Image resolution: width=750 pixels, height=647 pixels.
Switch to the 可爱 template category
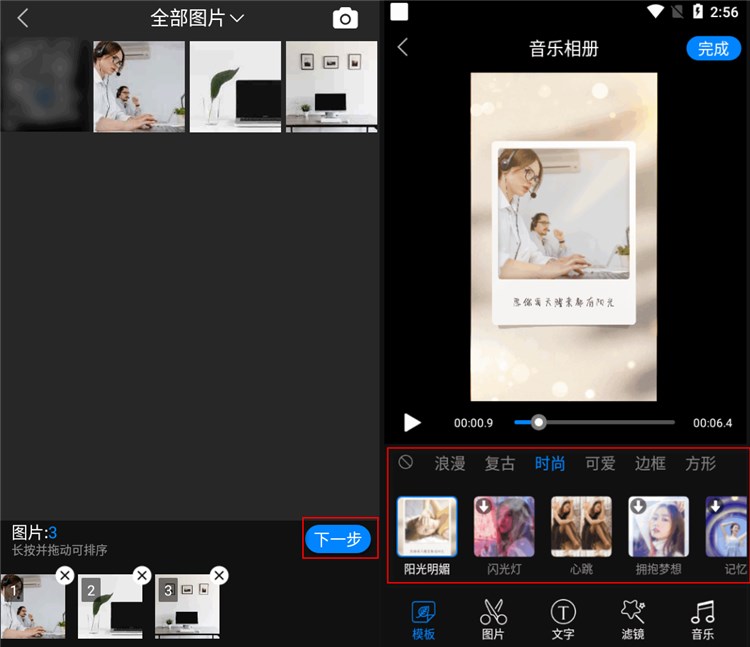pos(600,463)
